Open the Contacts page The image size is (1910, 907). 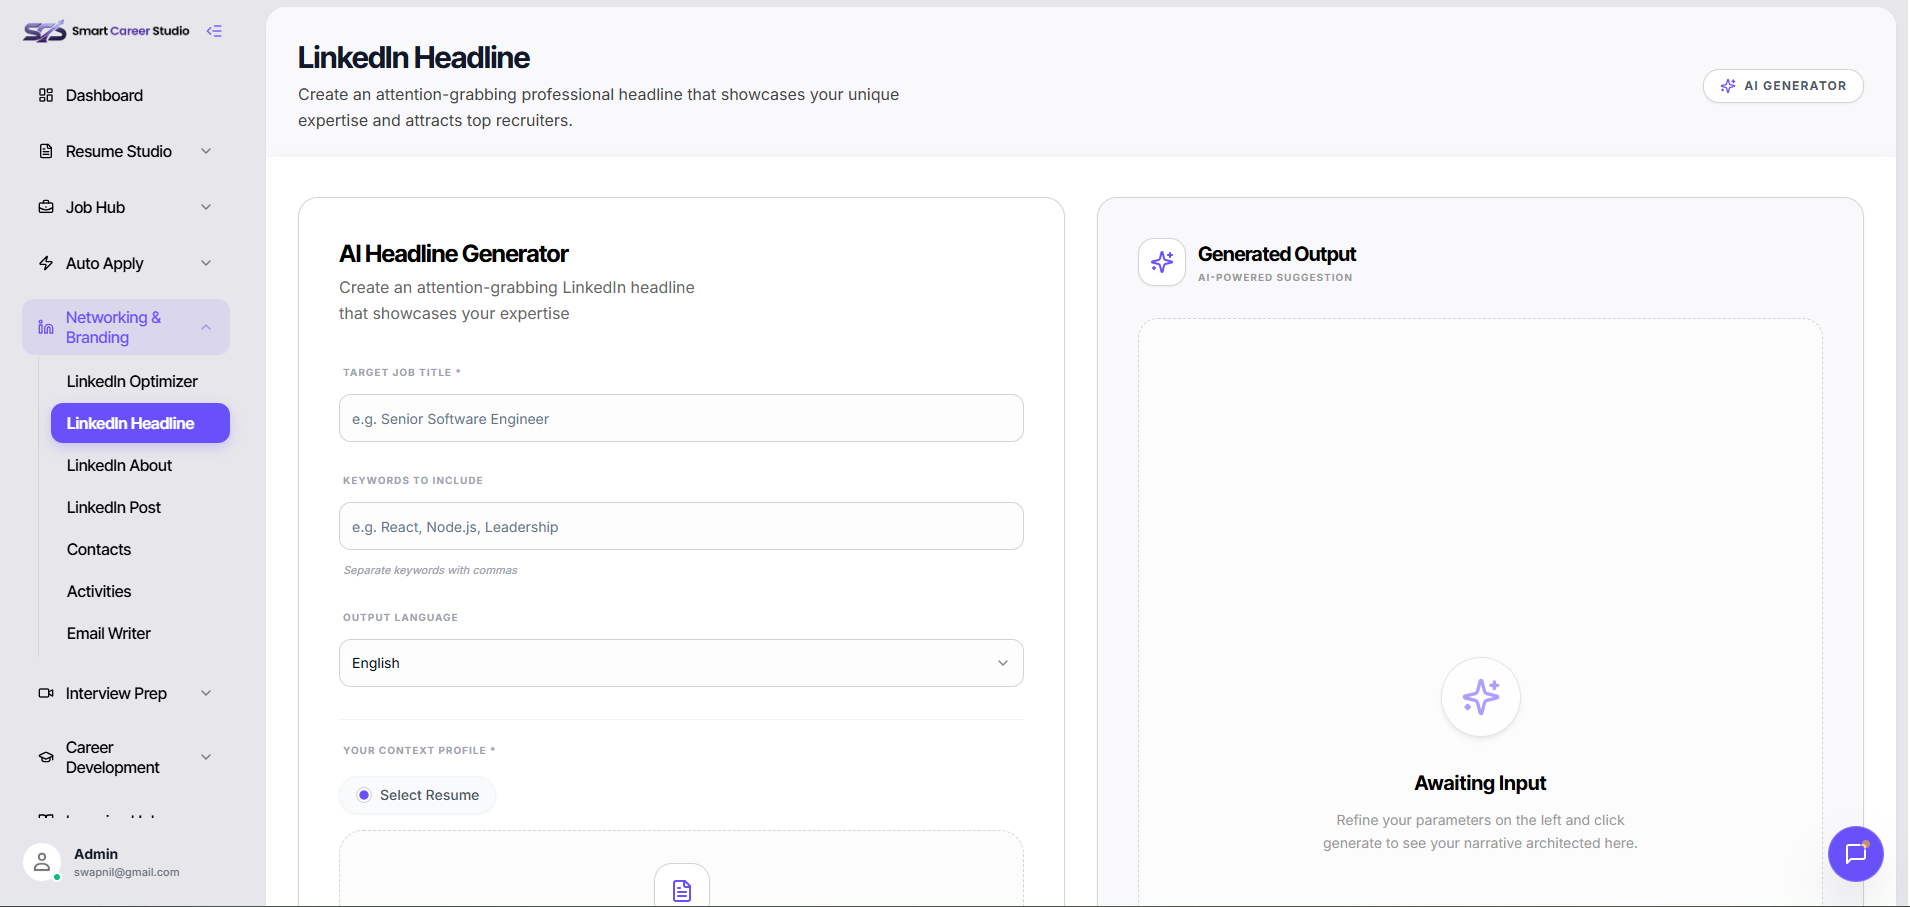(x=99, y=549)
